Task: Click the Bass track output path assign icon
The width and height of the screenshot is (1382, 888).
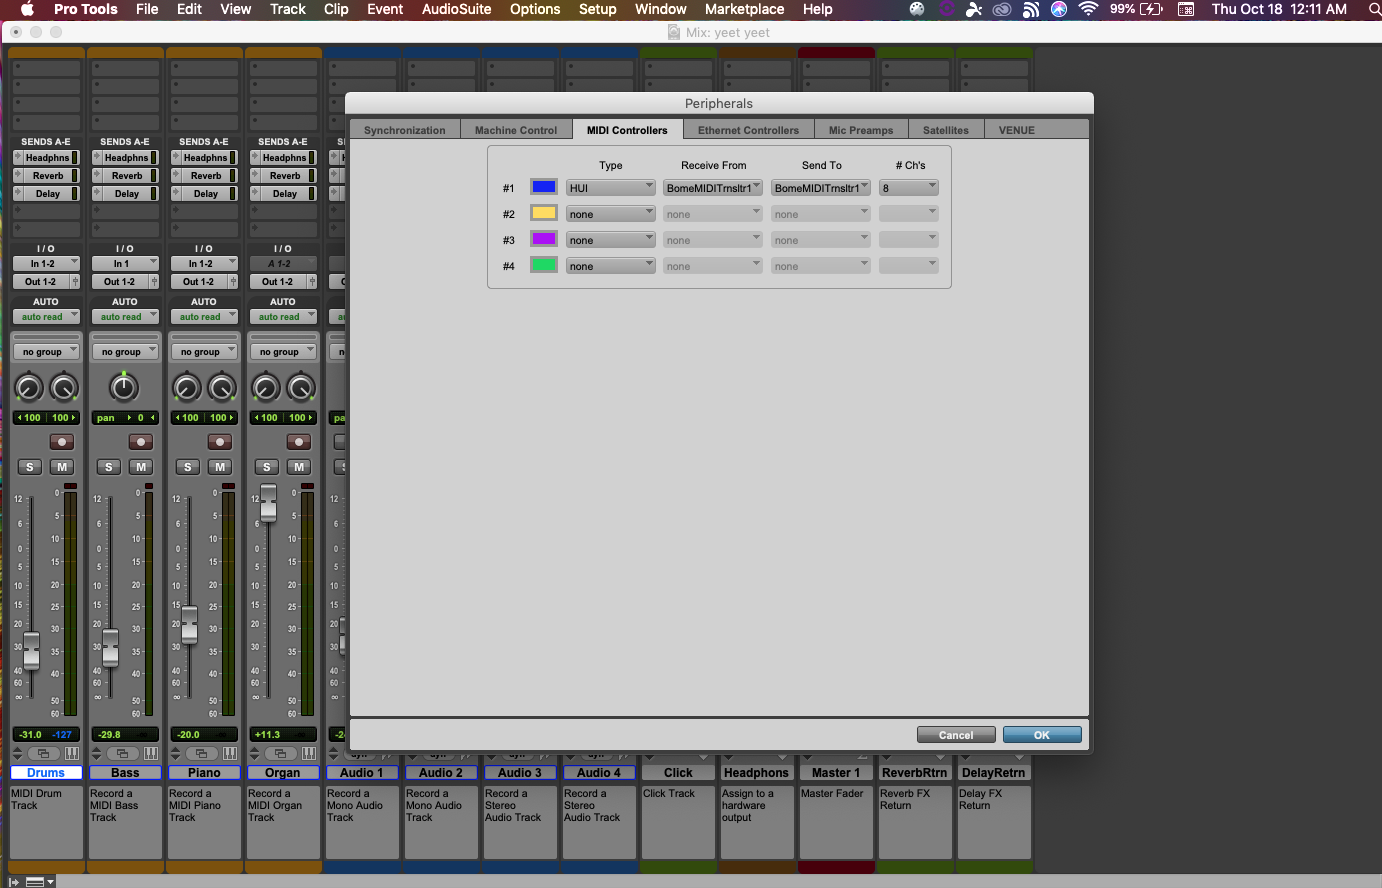Action: tap(154, 282)
